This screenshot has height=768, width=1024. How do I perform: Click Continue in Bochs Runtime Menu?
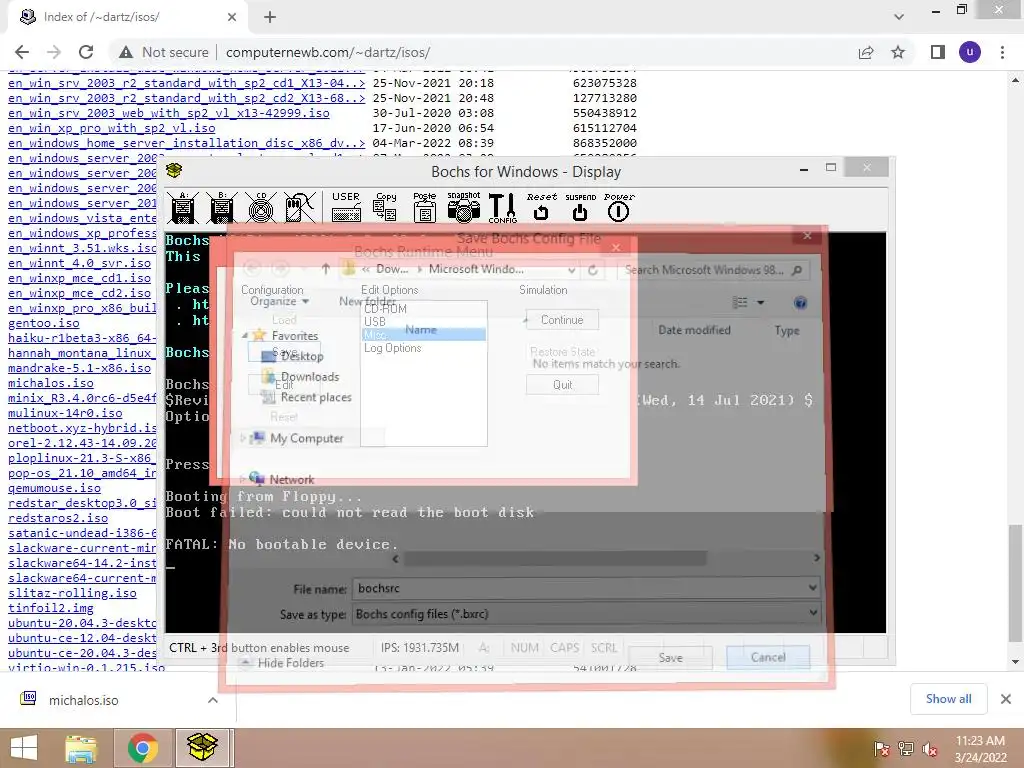[562, 320]
